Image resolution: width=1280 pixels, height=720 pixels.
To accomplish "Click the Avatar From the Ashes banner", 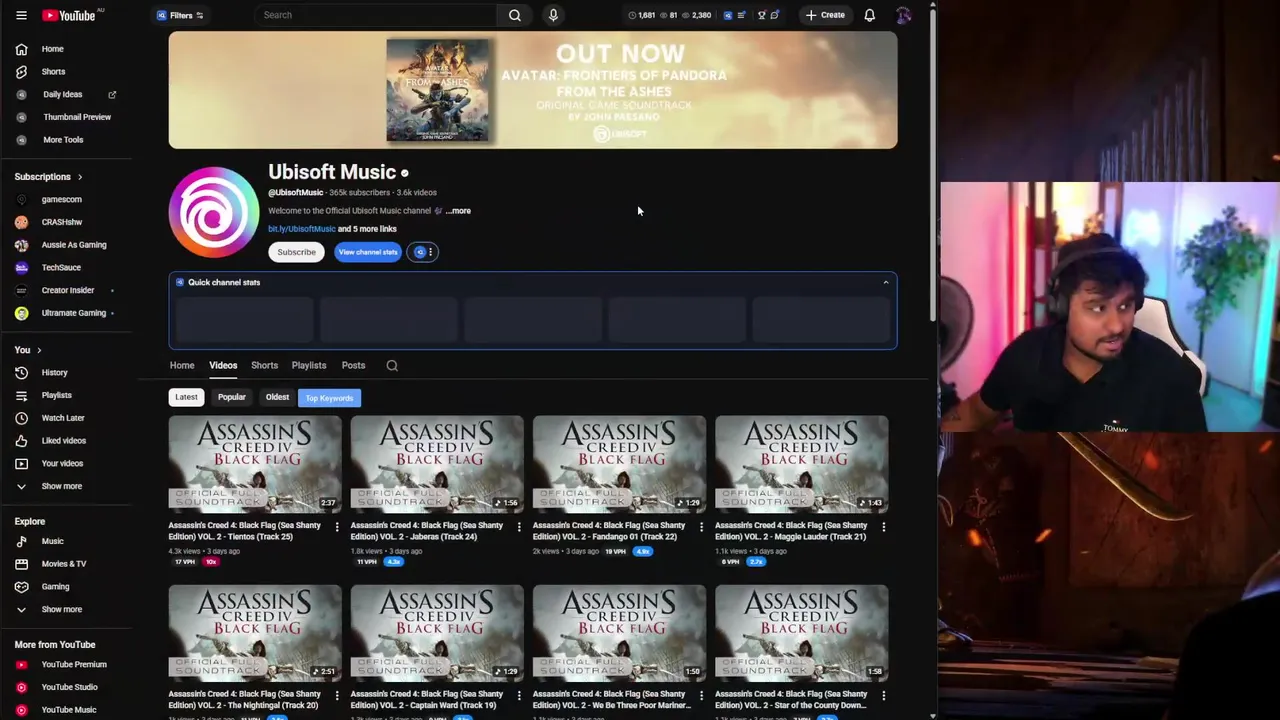I will [533, 90].
